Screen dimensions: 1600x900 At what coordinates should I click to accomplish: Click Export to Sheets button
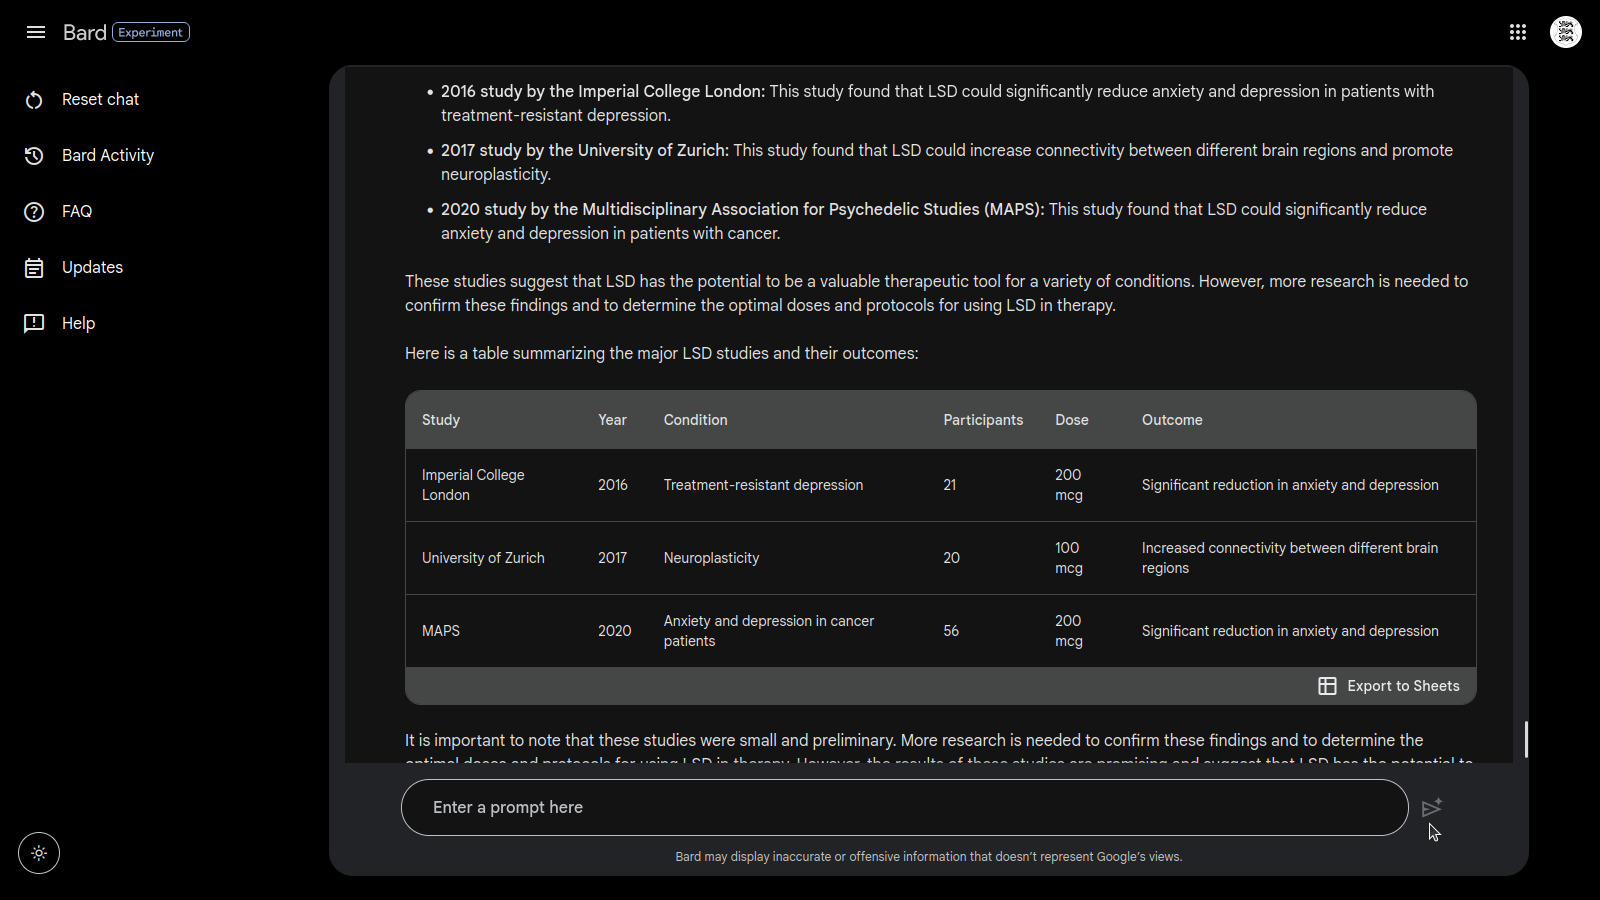[1402, 686]
